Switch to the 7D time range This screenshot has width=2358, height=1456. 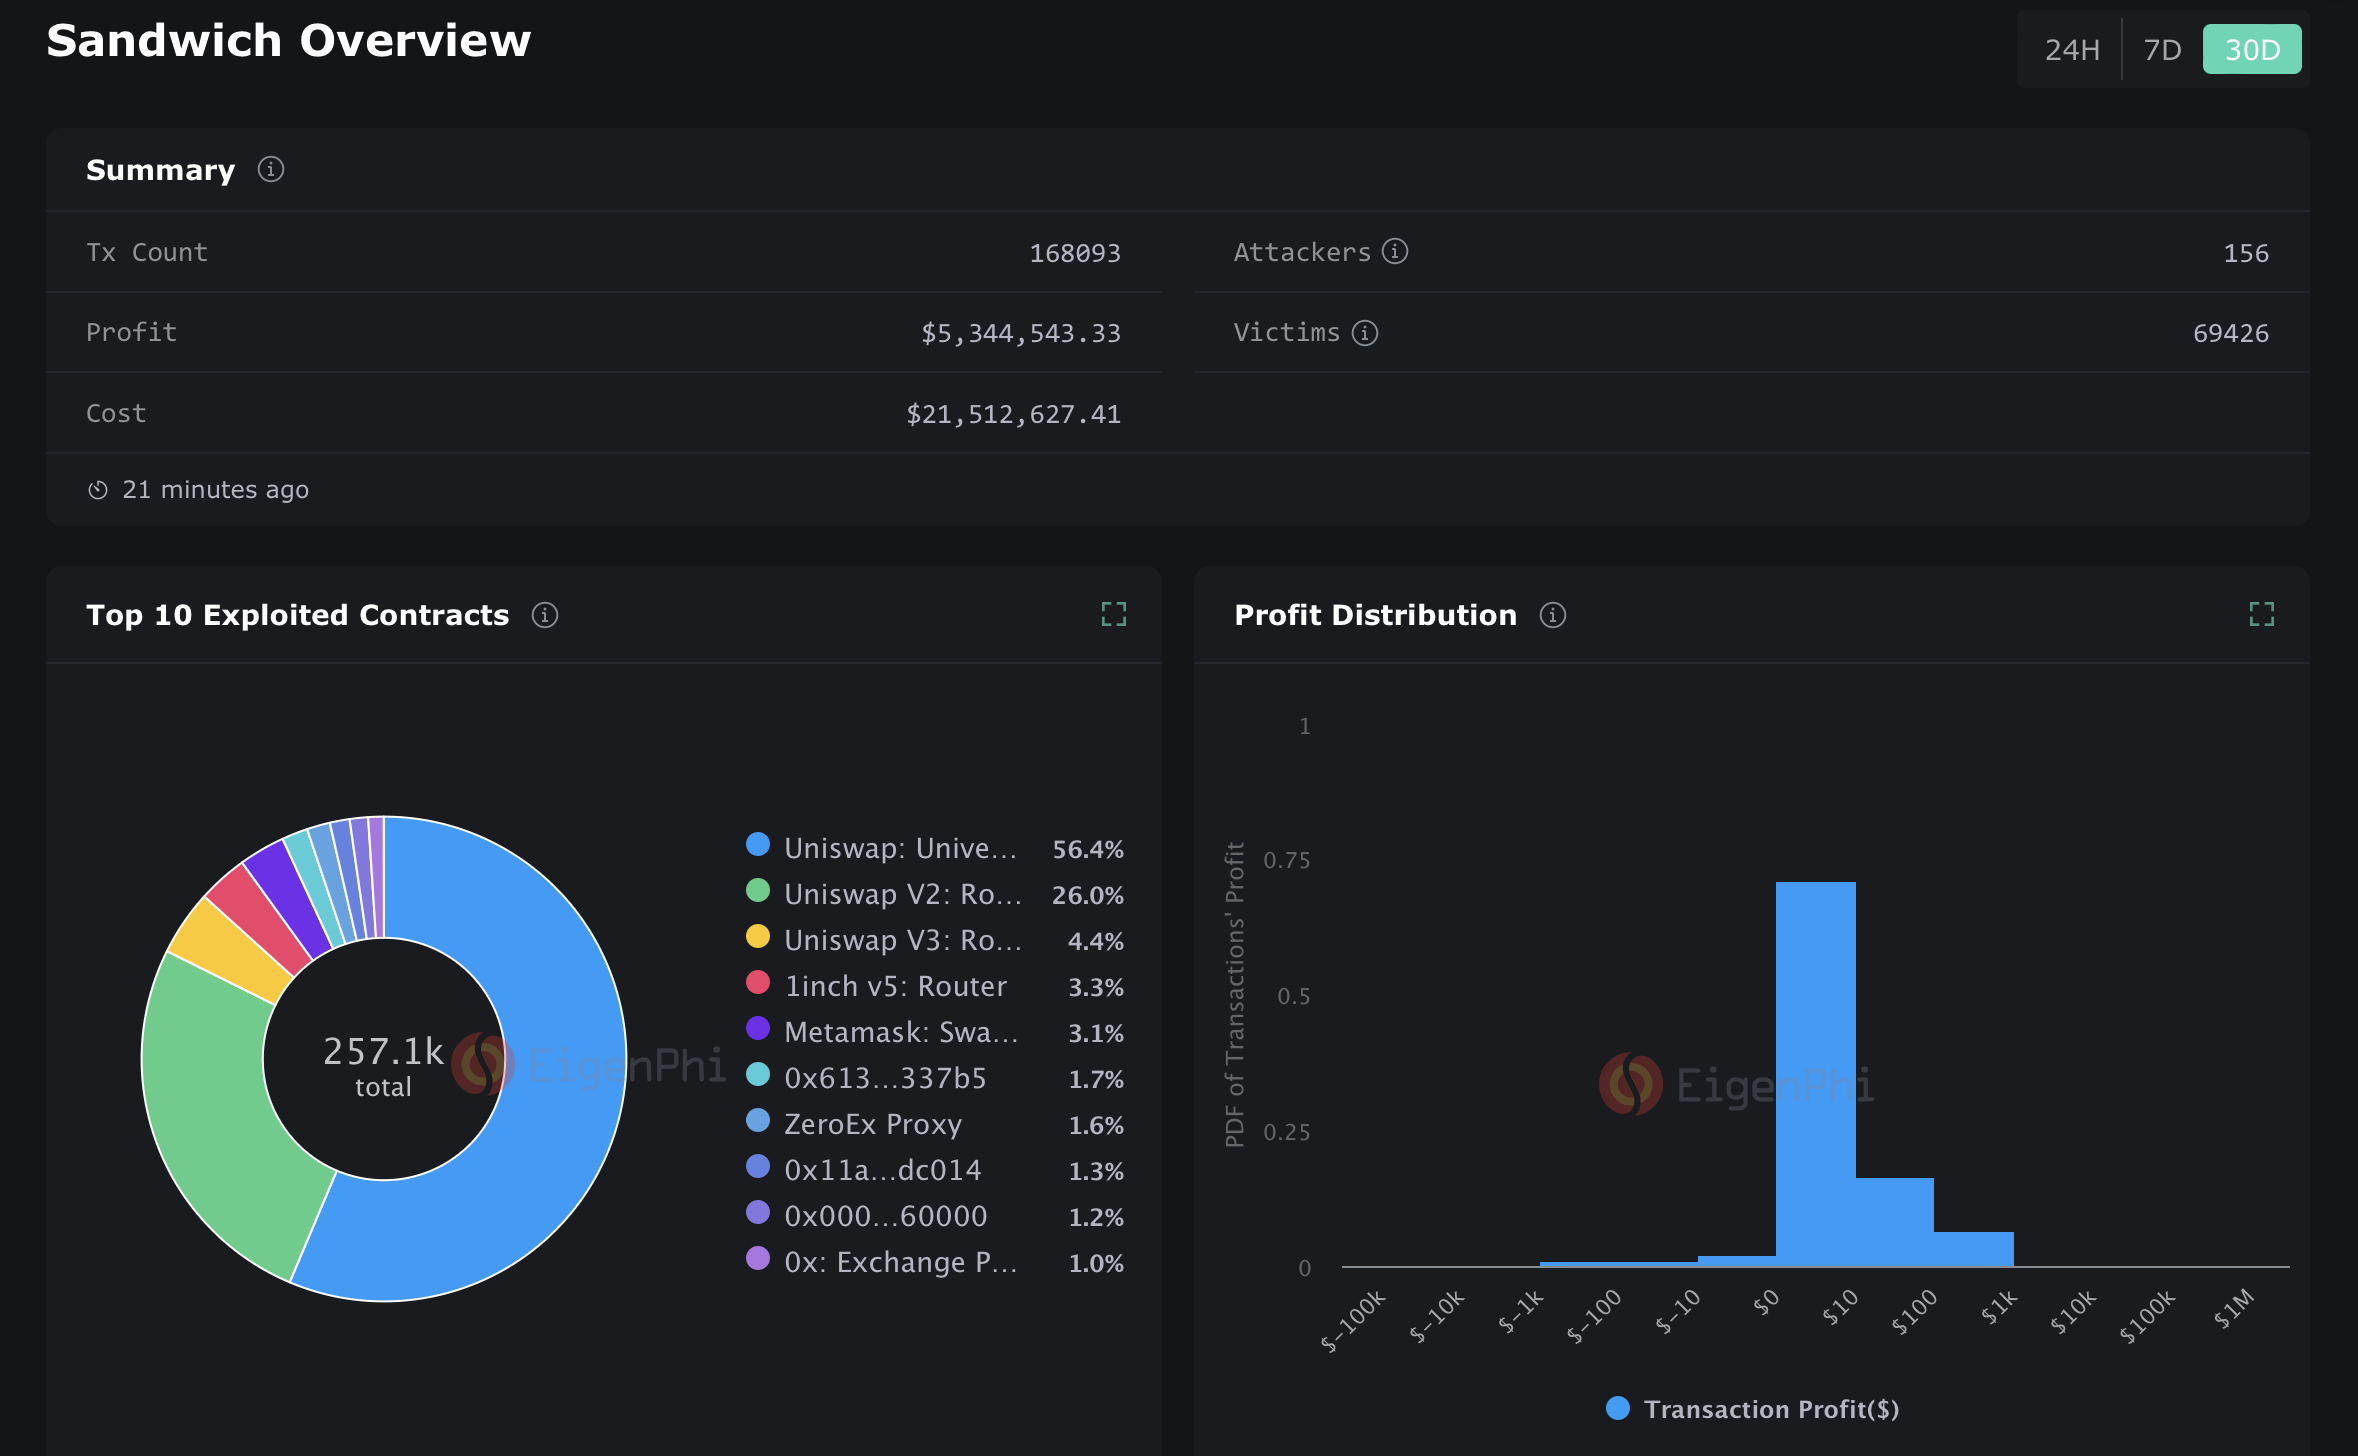tap(2162, 49)
